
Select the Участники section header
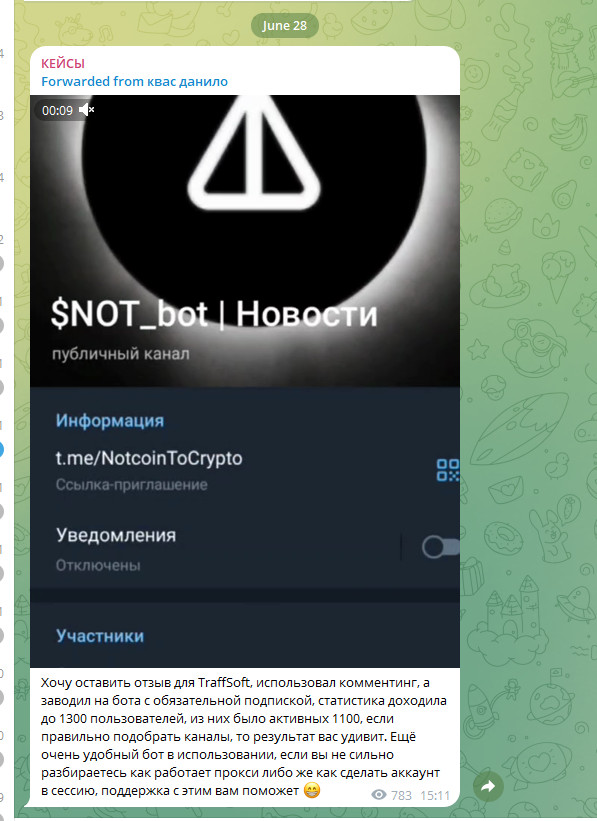(100, 636)
